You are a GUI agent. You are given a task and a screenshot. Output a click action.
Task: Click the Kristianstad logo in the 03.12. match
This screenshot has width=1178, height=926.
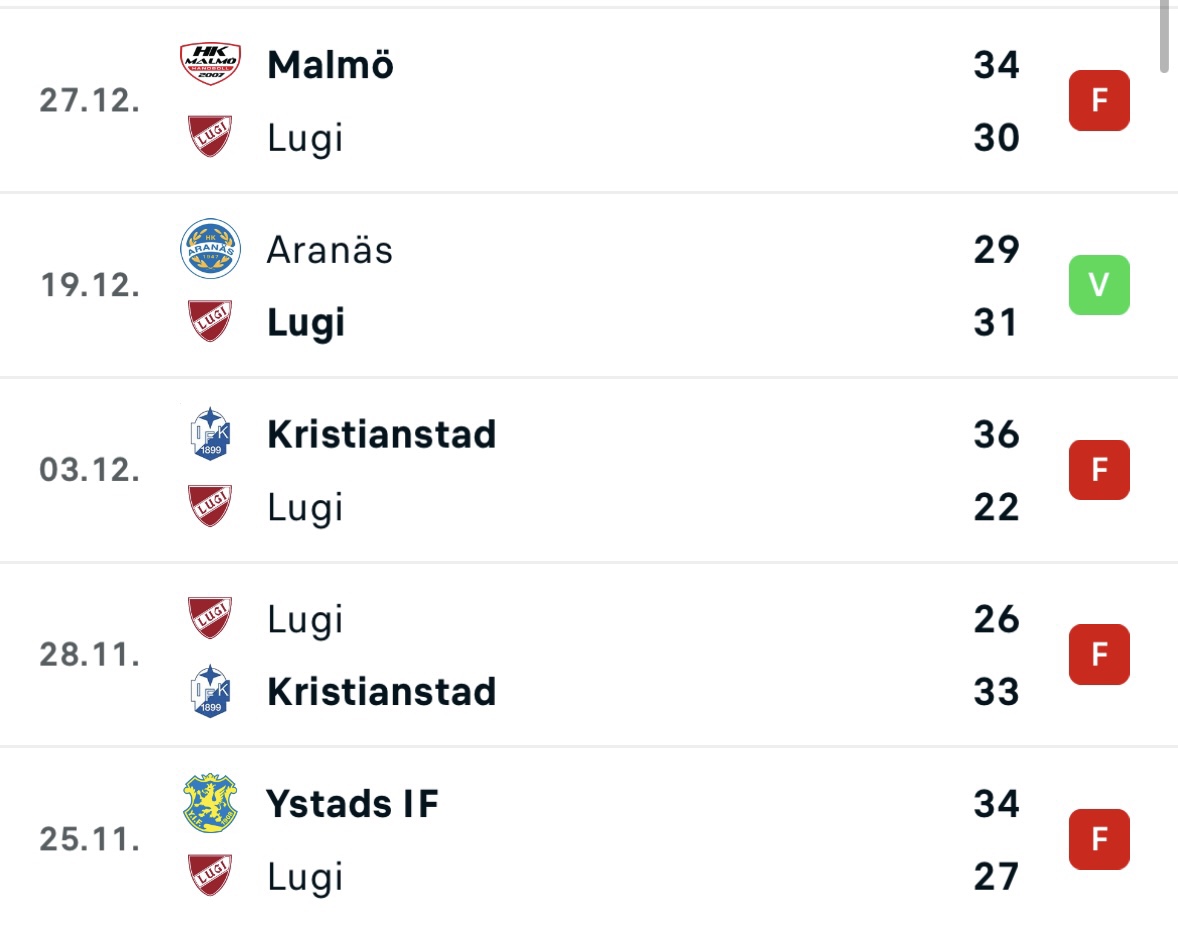pos(210,433)
